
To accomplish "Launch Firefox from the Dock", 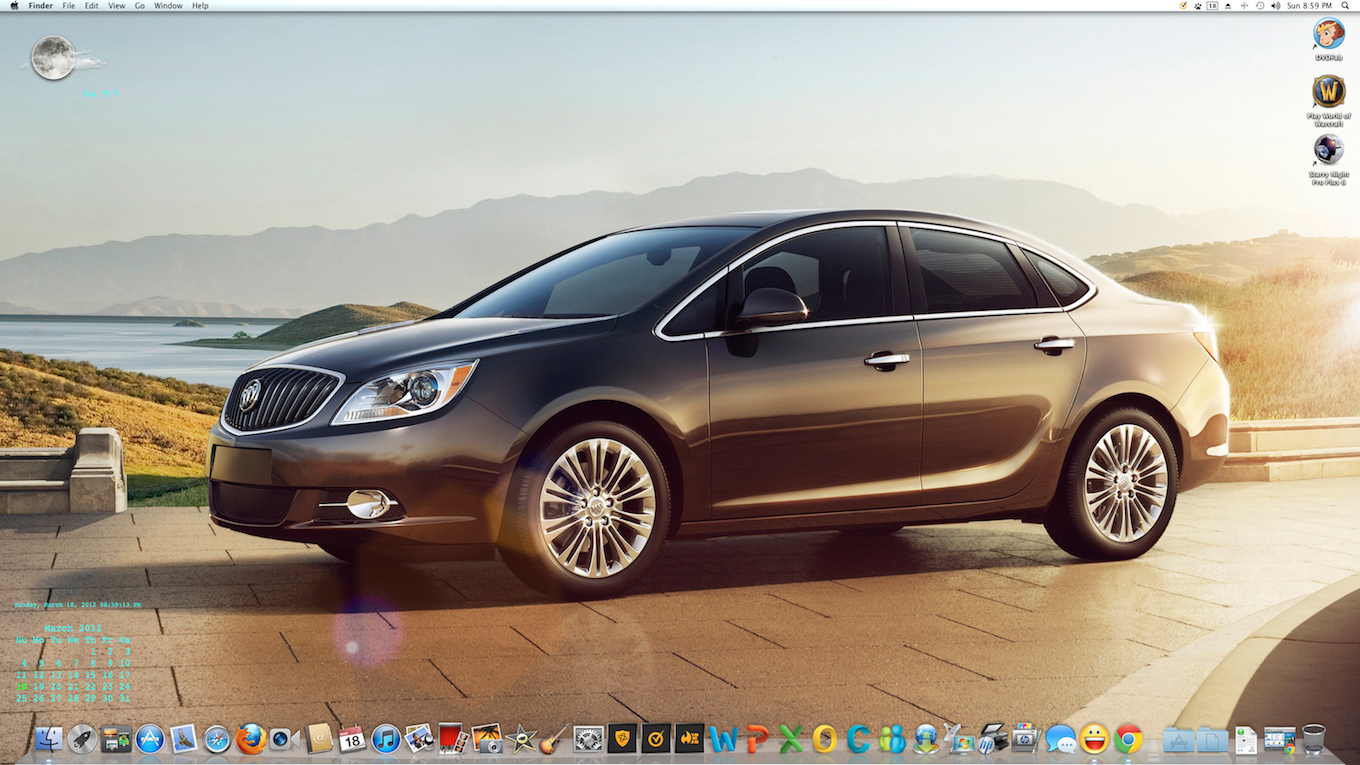I will [251, 739].
